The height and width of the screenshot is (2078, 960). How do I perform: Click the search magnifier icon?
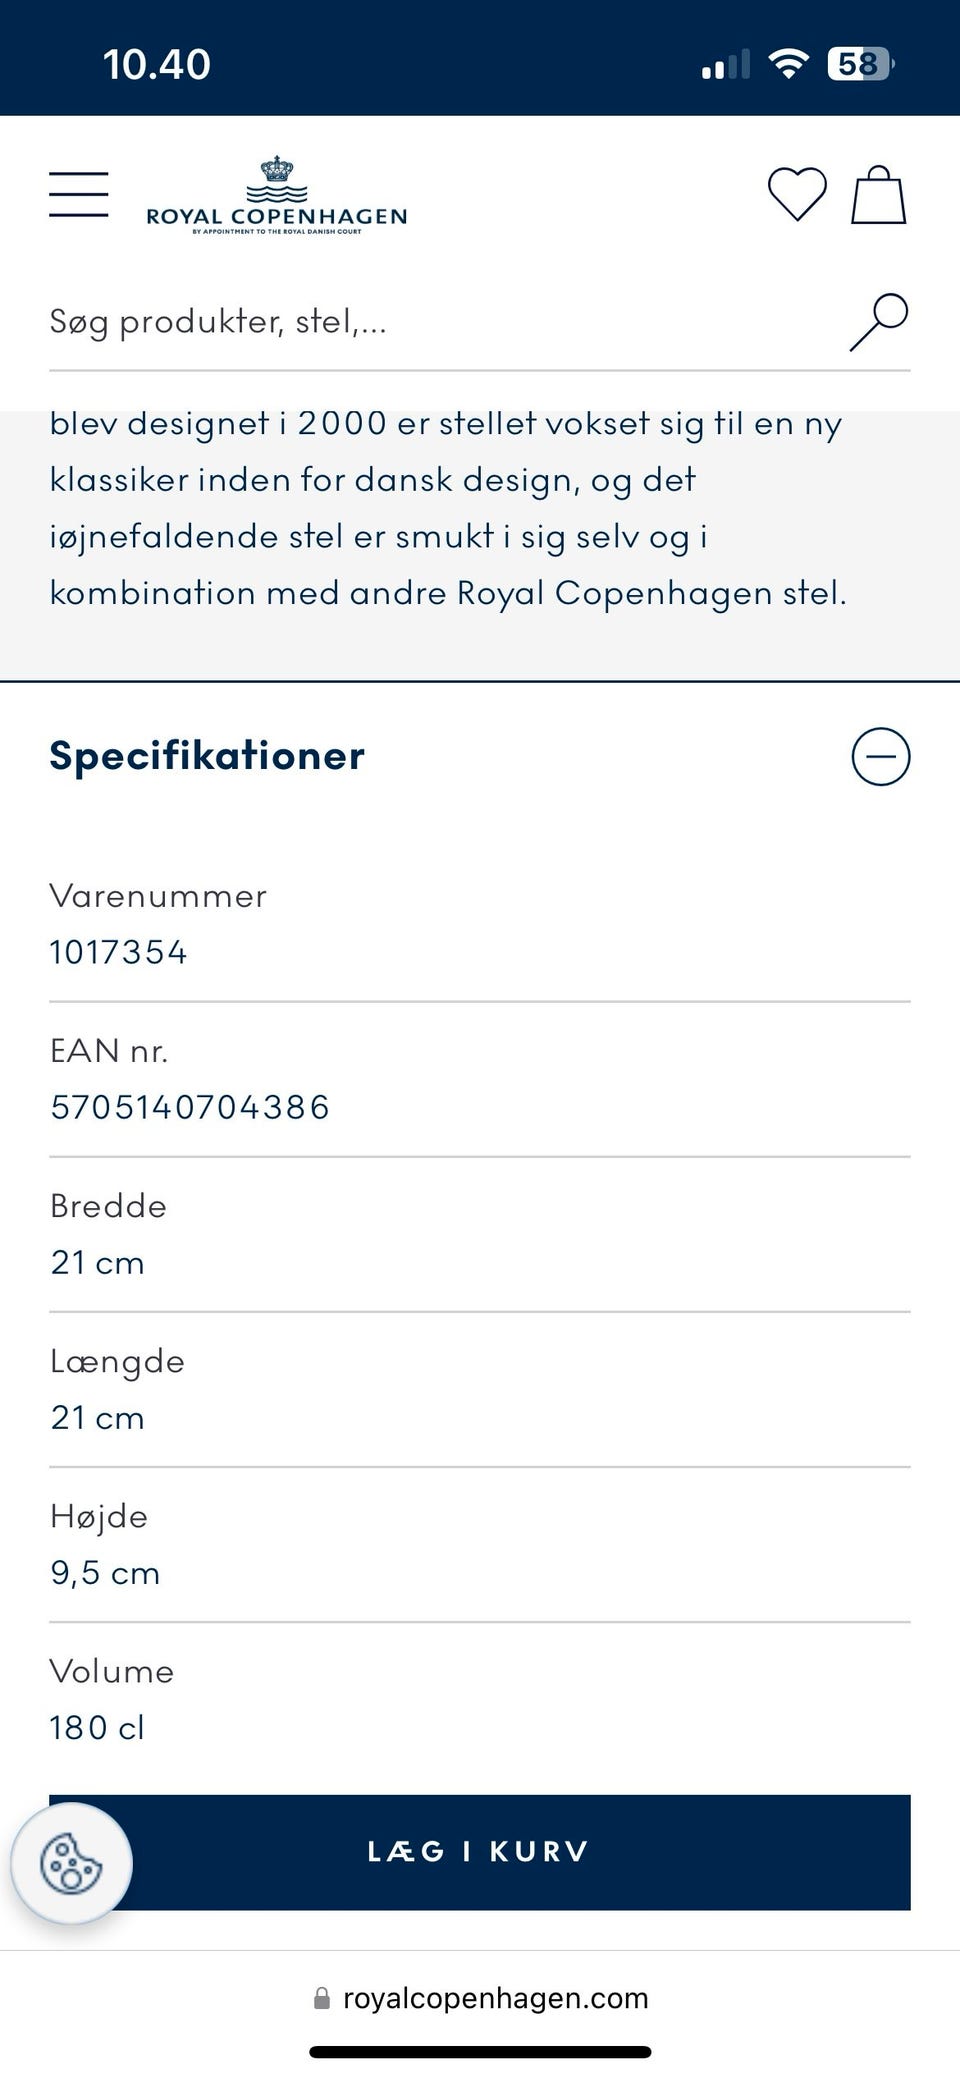pos(878,322)
